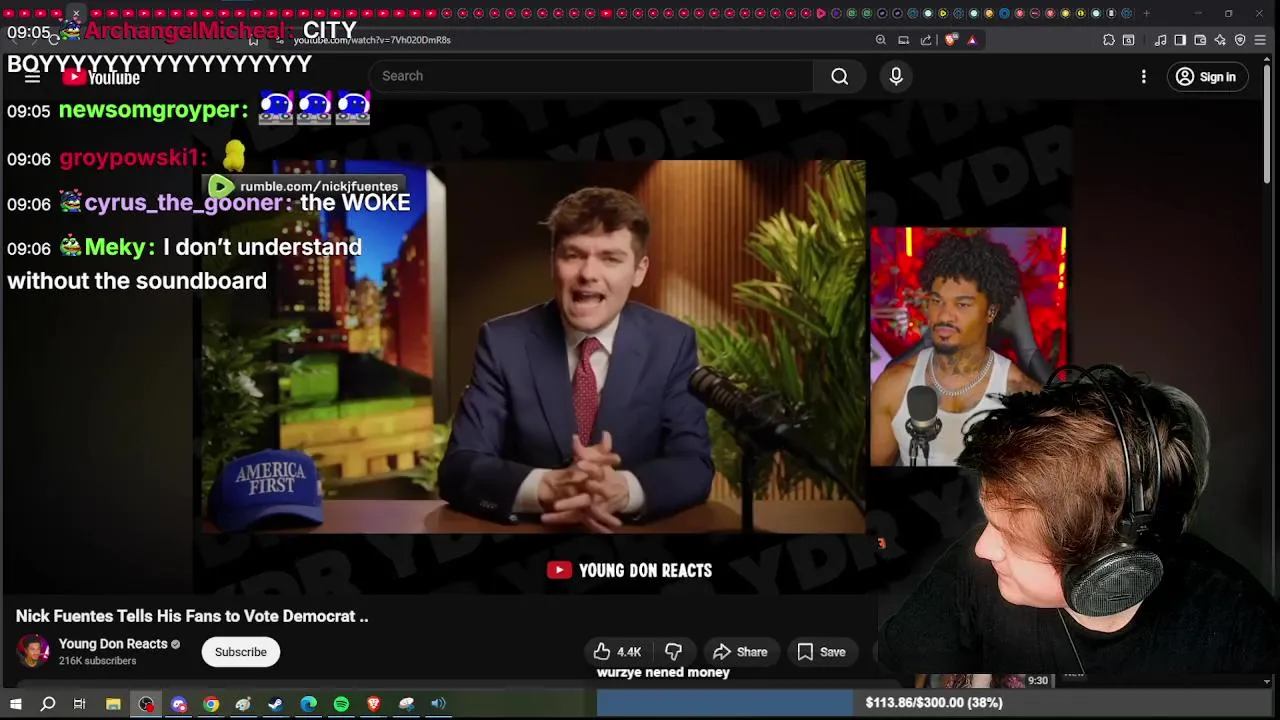Open OBS Studio from the taskbar
This screenshot has height=720, width=1280.
[147, 704]
